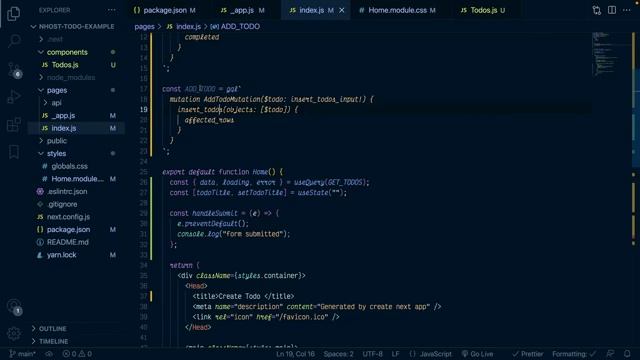
Task: Open README.md file
Action: click(67, 242)
